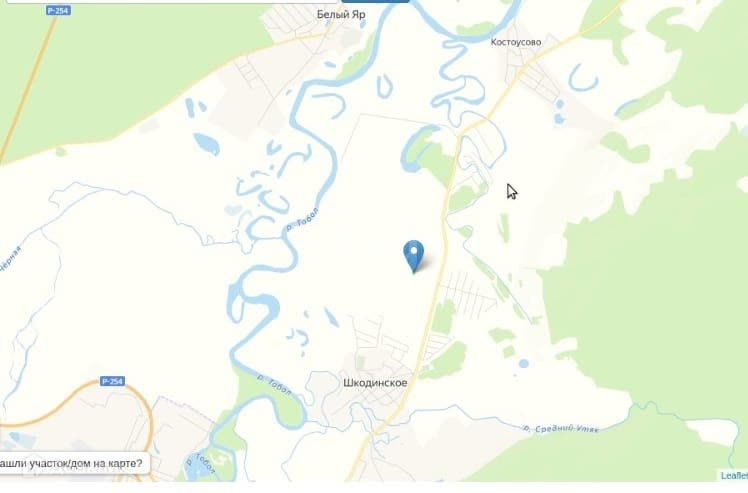Viewport: 748px width, 493px height.
Task: Select the Шкодинское settlement label
Action: pos(375,383)
